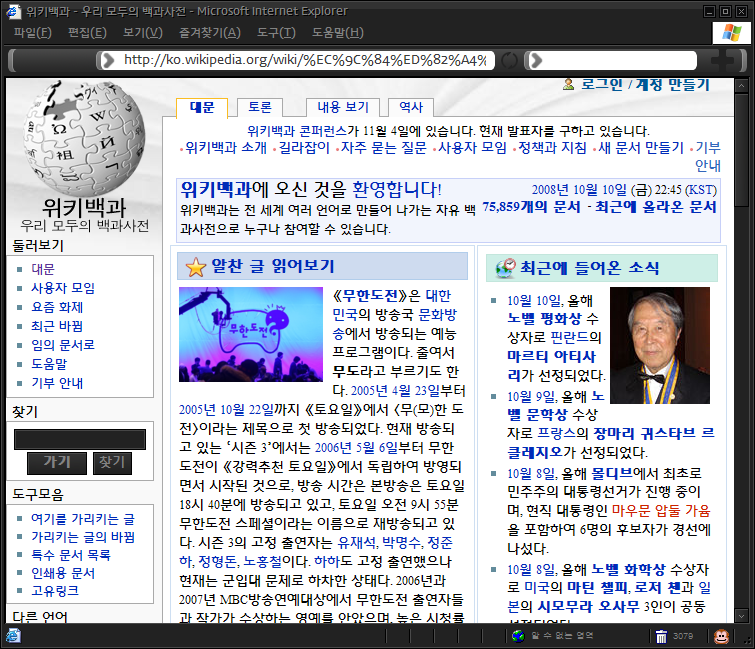Open the 위키백과 소개 link

coord(226,148)
